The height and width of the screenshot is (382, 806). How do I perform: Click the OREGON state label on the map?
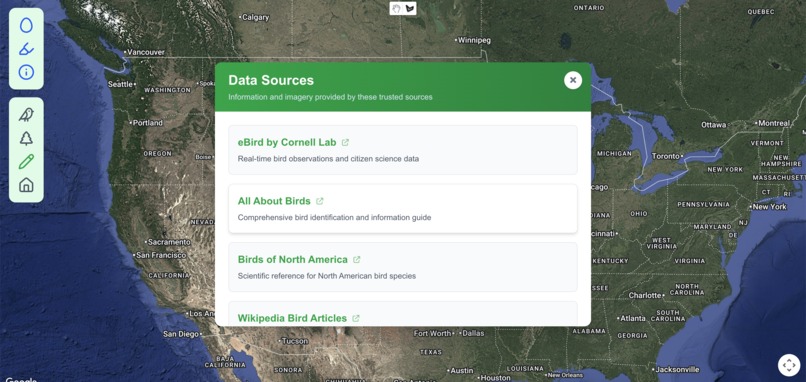(x=157, y=154)
